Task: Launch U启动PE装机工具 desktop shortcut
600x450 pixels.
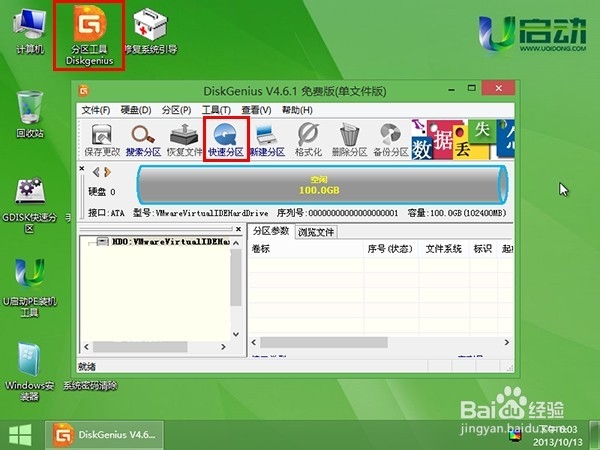Action: pyautogui.click(x=29, y=288)
